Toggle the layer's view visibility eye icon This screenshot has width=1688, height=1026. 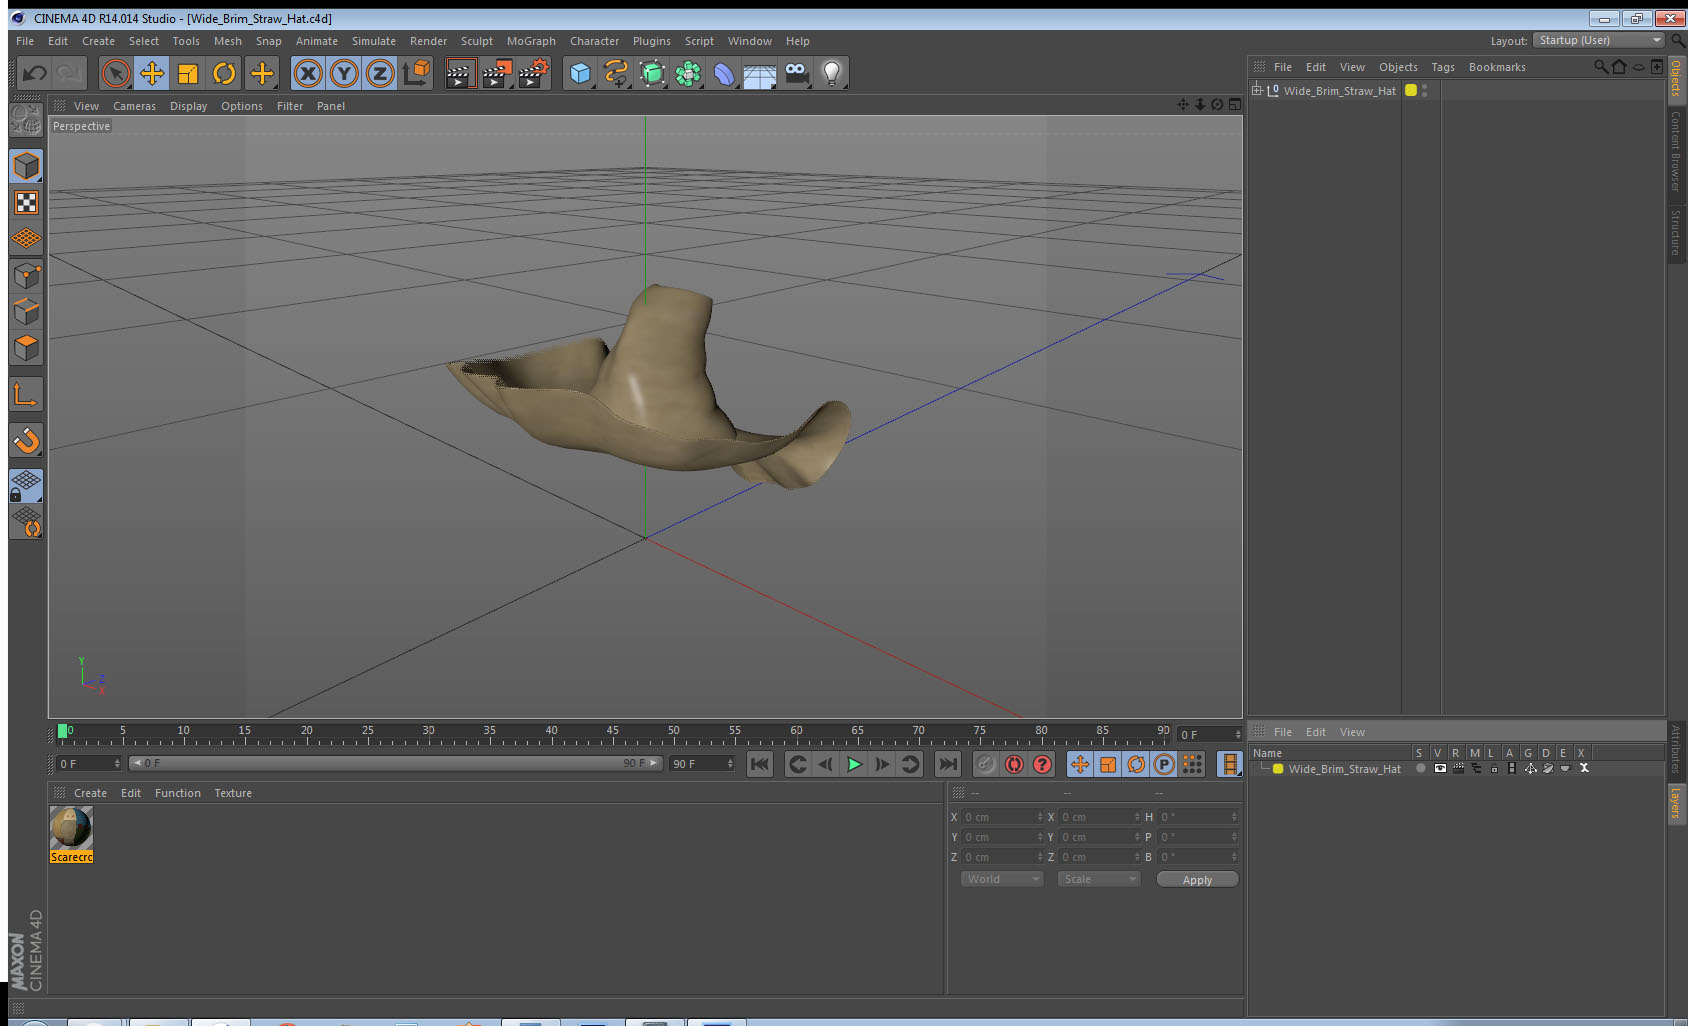(x=1439, y=769)
